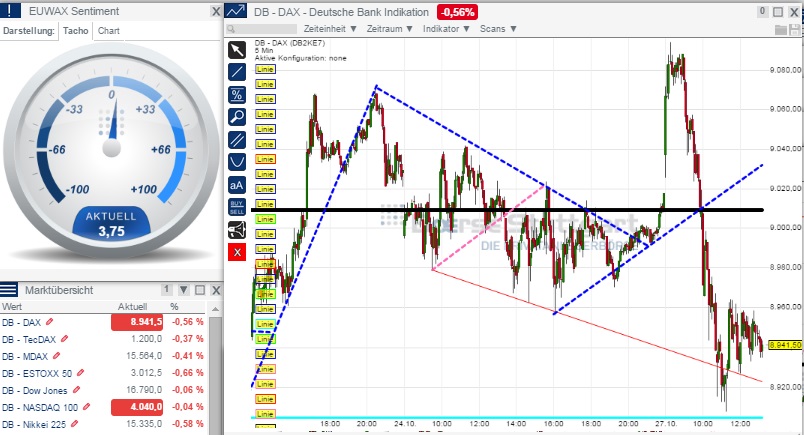
Task: Click the red X delete tool
Action: click(236, 252)
